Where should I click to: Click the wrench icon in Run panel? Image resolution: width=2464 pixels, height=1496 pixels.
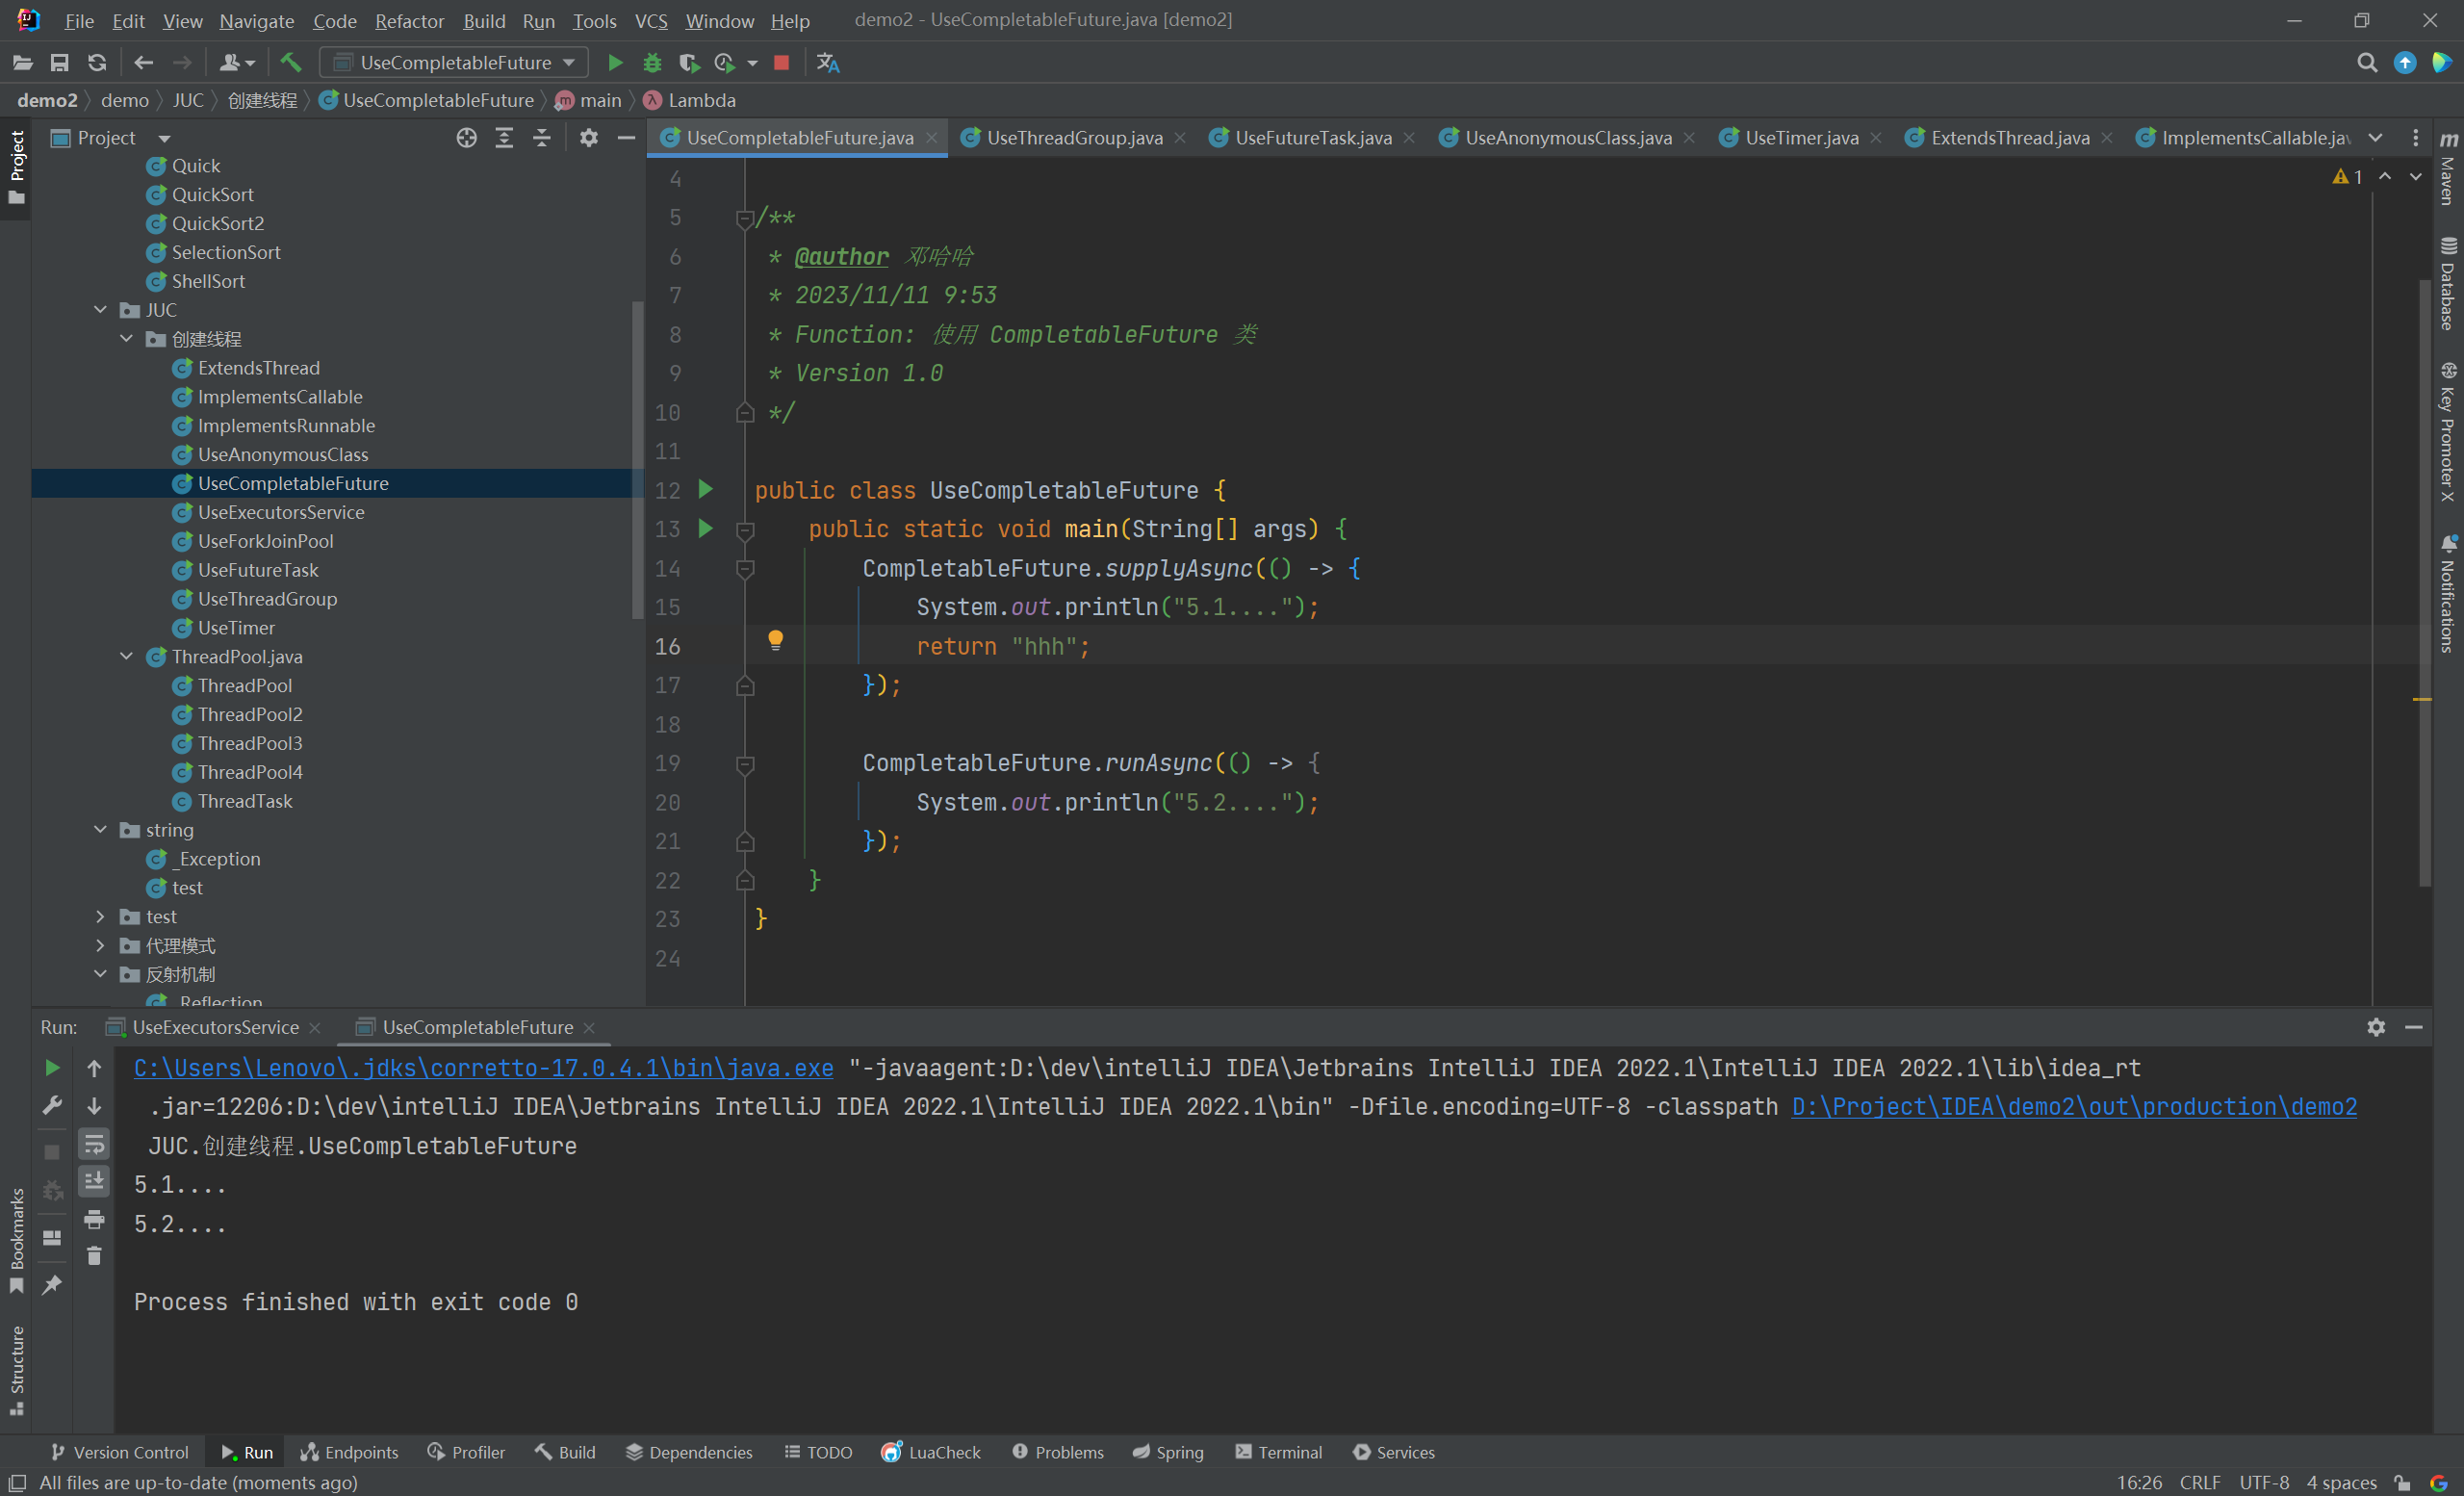(52, 1105)
